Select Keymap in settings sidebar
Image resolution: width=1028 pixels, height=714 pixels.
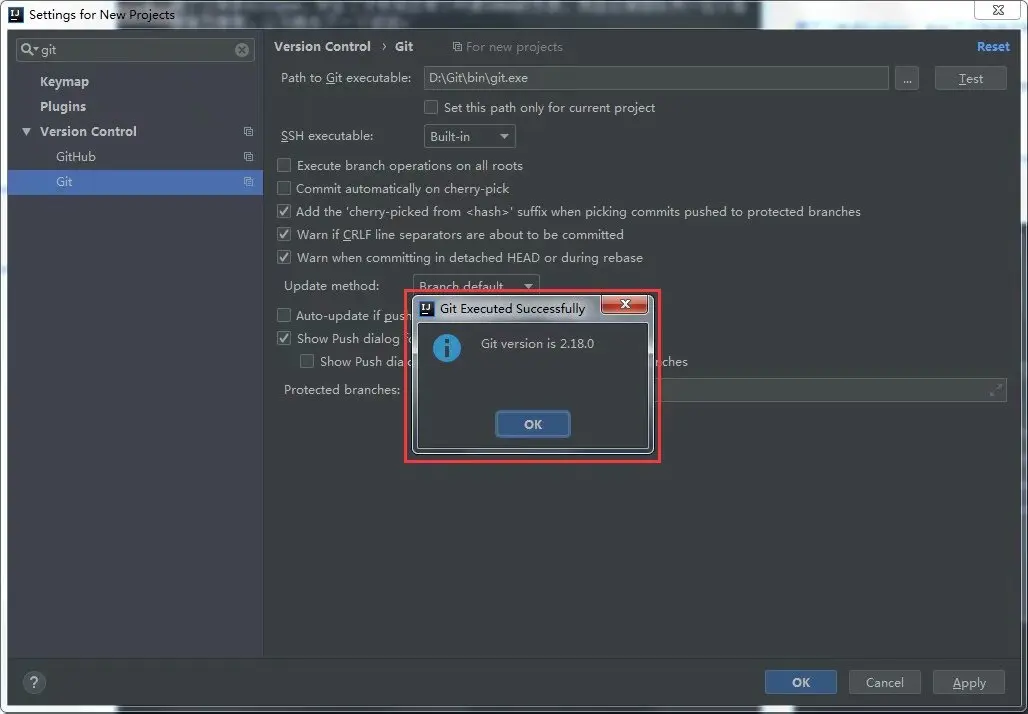click(64, 82)
